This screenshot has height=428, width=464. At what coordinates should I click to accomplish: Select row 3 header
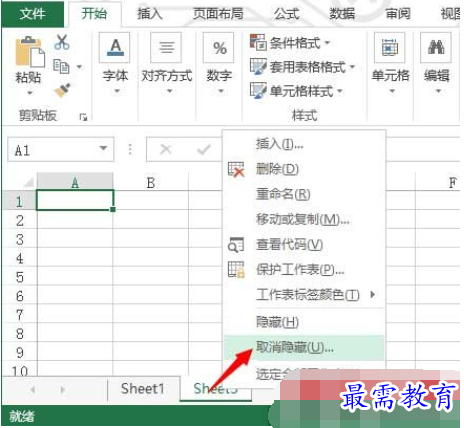click(x=19, y=239)
